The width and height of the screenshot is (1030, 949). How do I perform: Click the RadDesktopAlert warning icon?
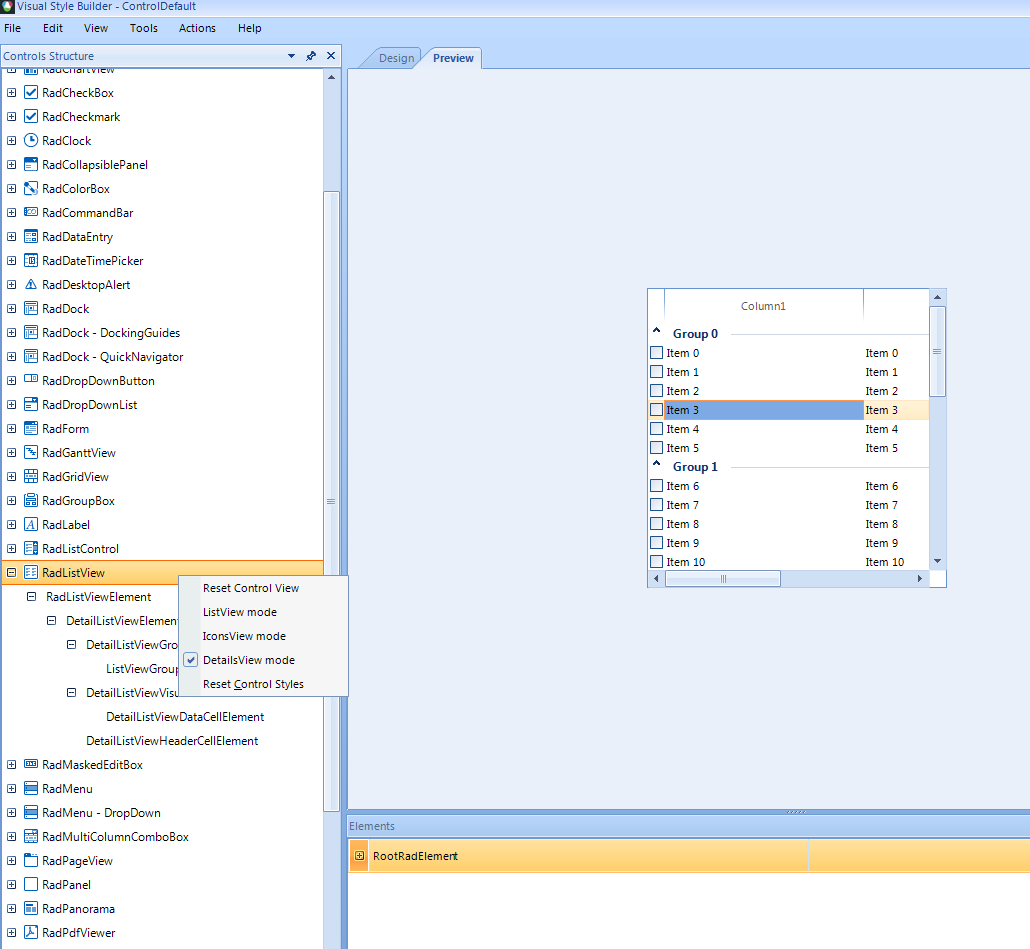(31, 284)
